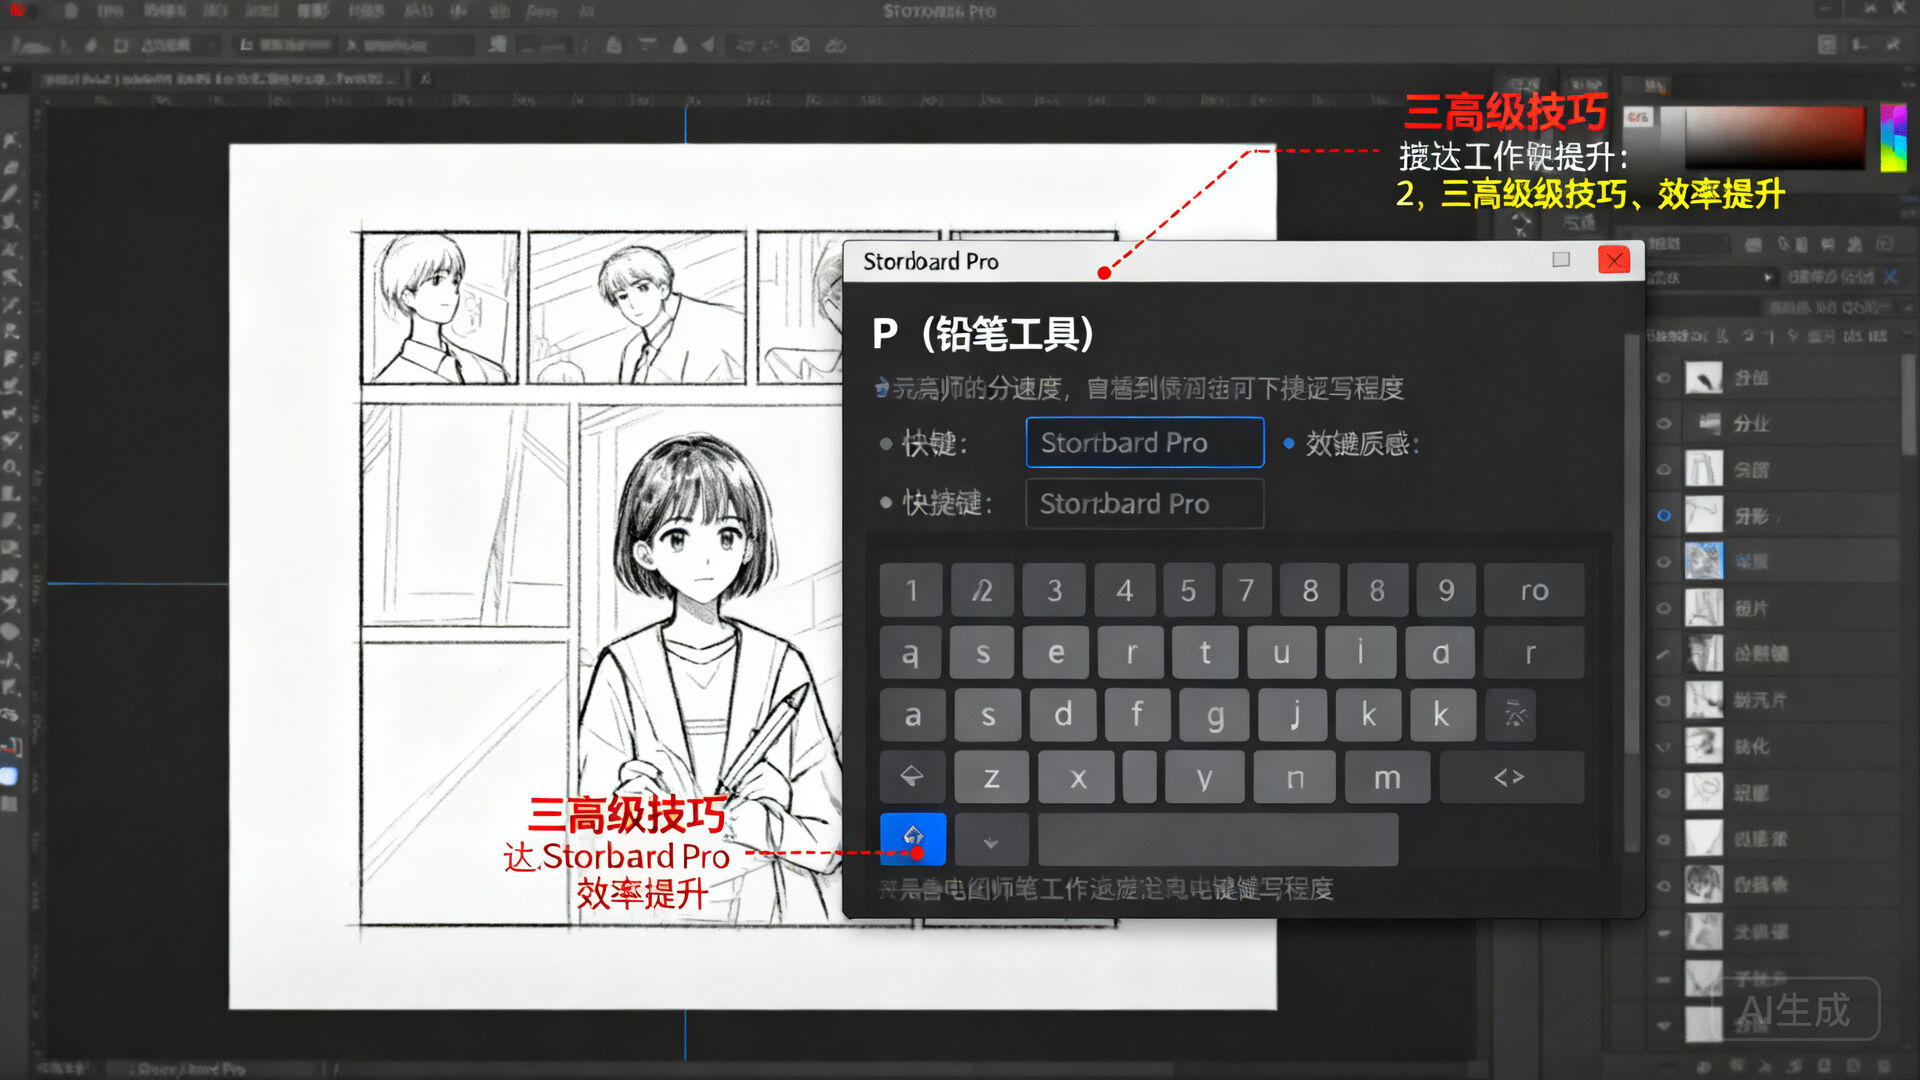Close the open document tab
Image resolution: width=1920 pixels, height=1080 pixels.
pos(425,78)
